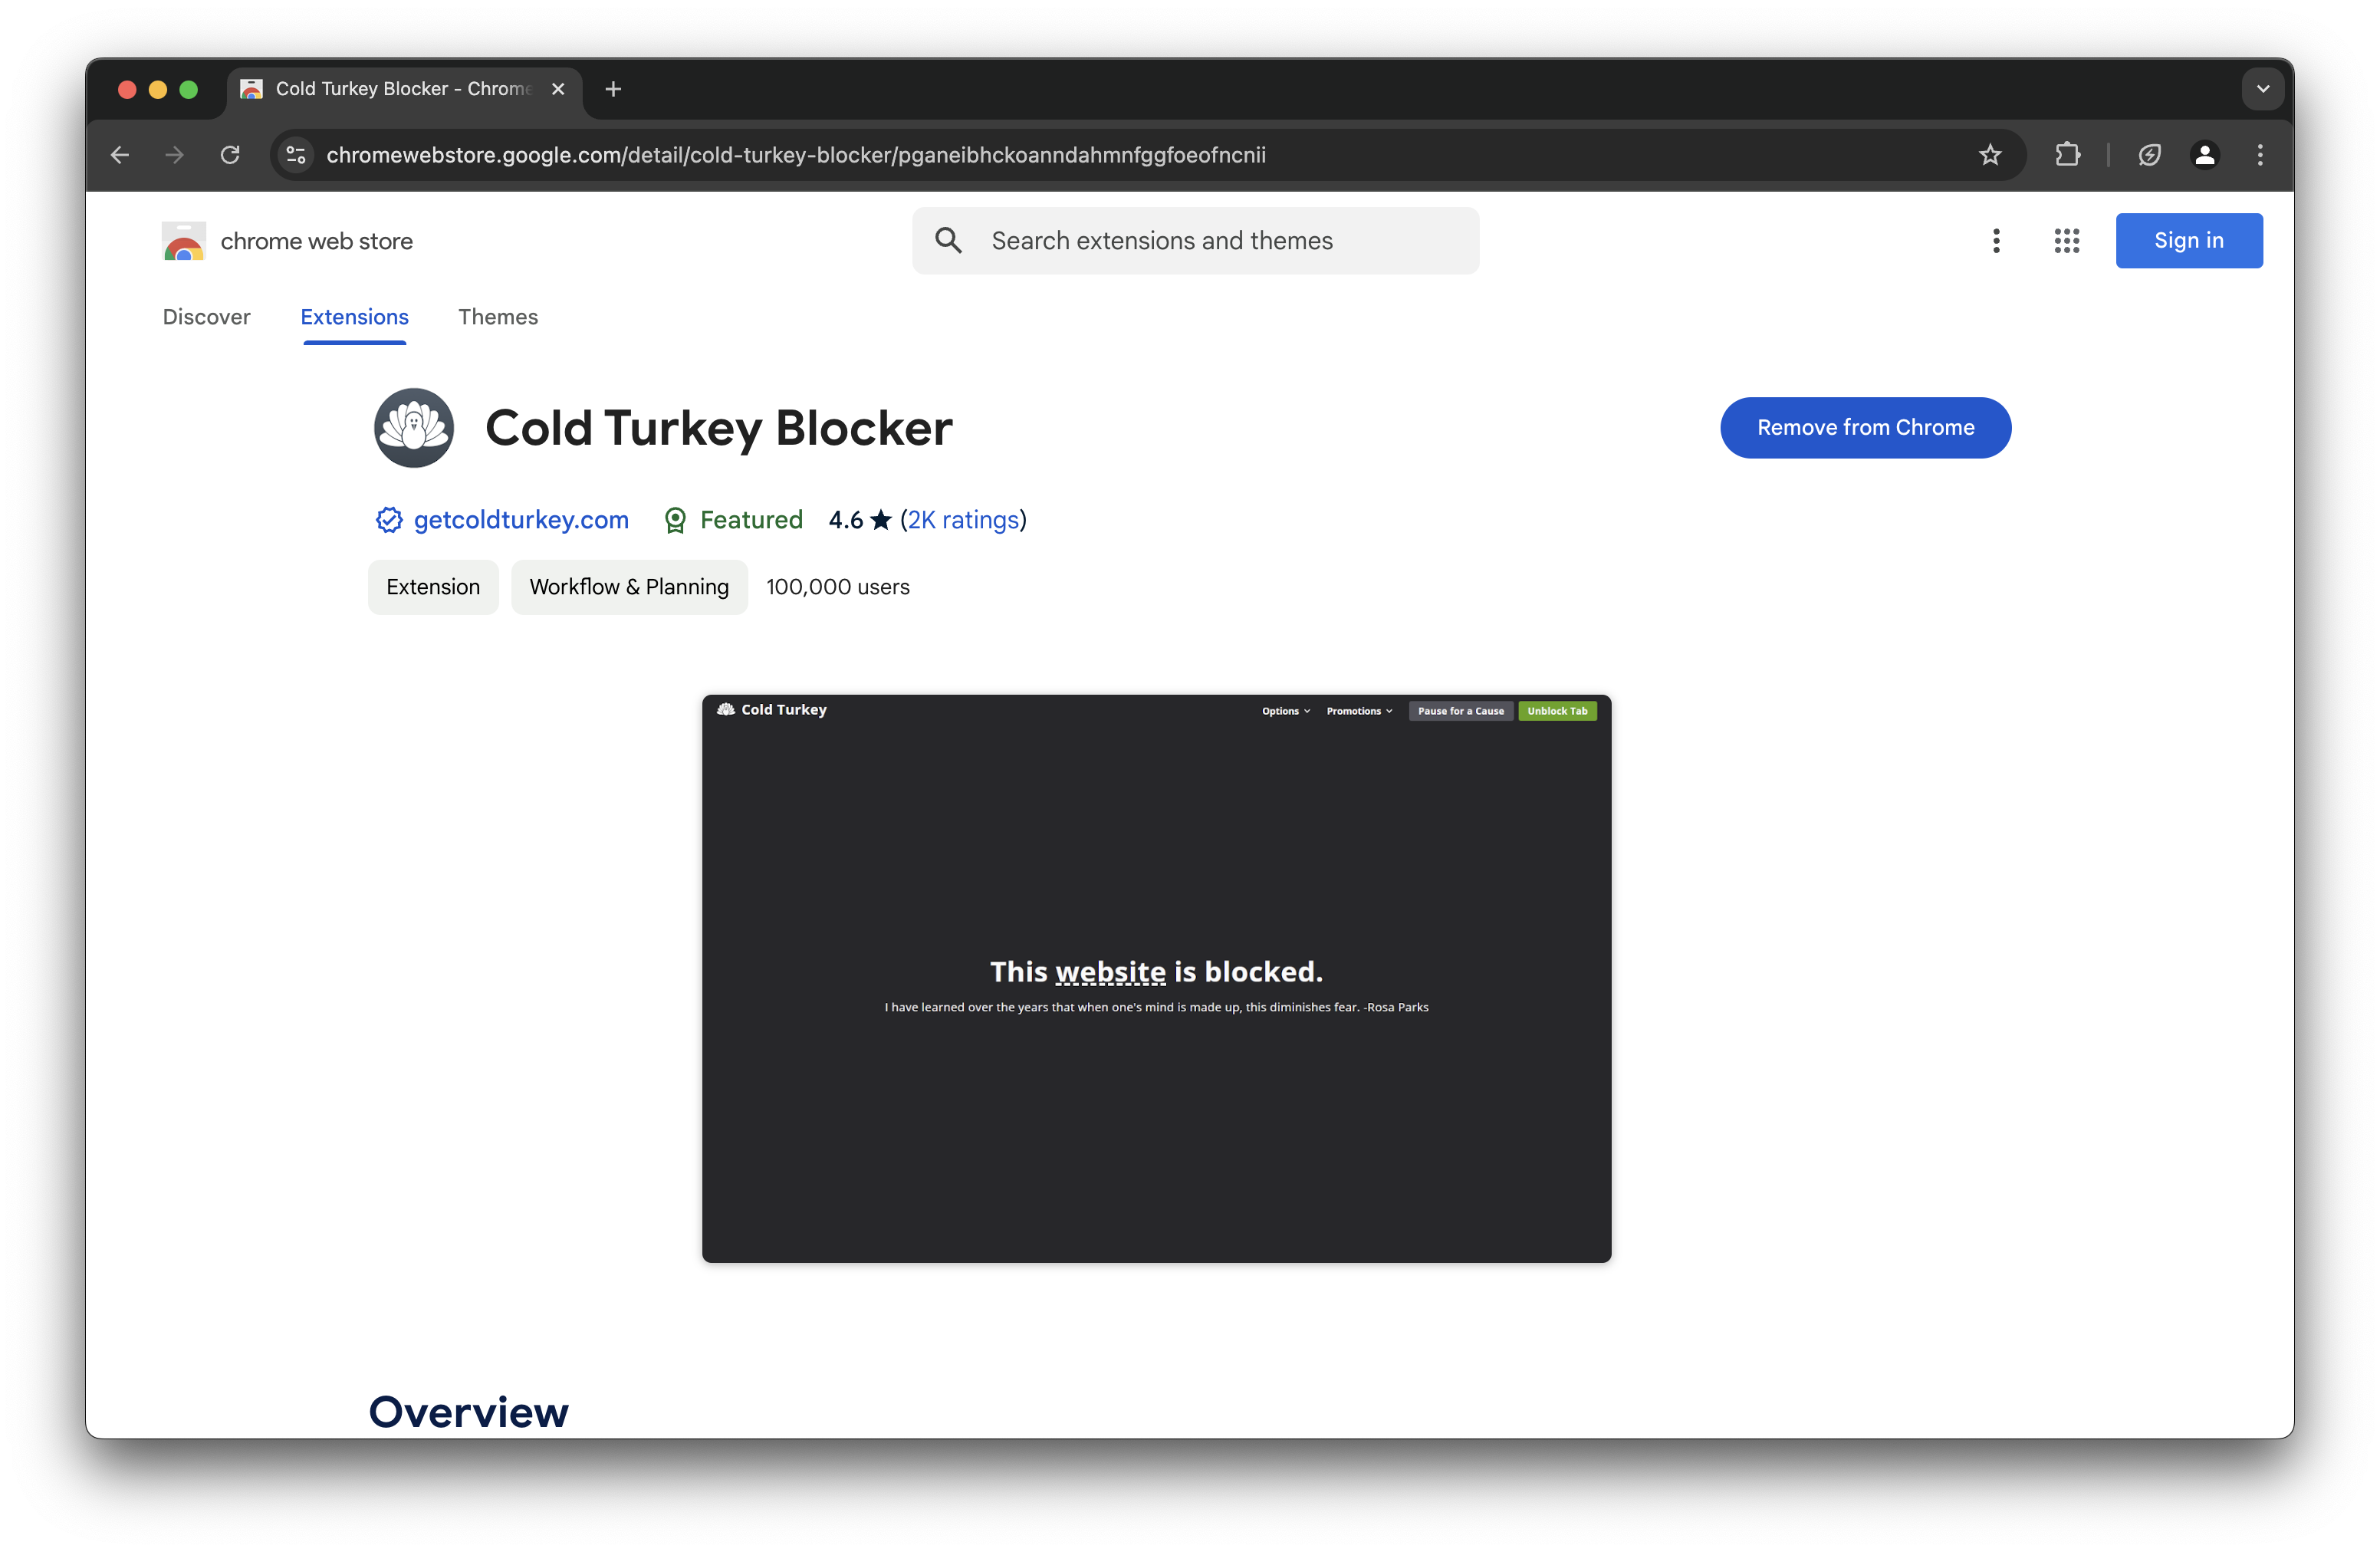The height and width of the screenshot is (1552, 2380).
Task: Click the 100,000 users text
Action: tap(838, 587)
